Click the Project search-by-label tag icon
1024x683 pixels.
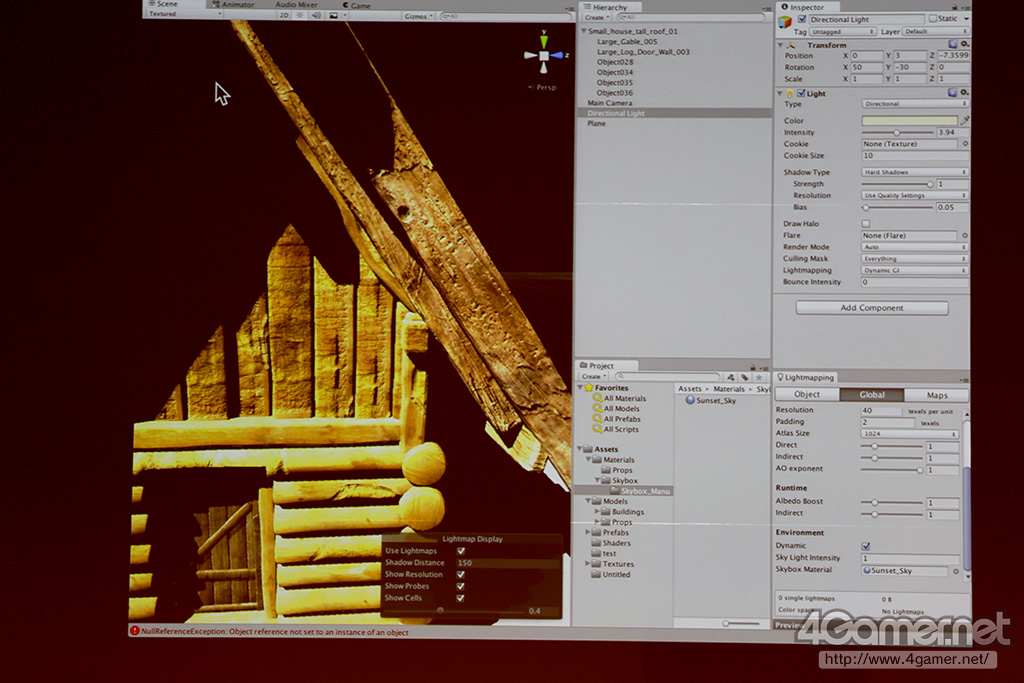745,377
